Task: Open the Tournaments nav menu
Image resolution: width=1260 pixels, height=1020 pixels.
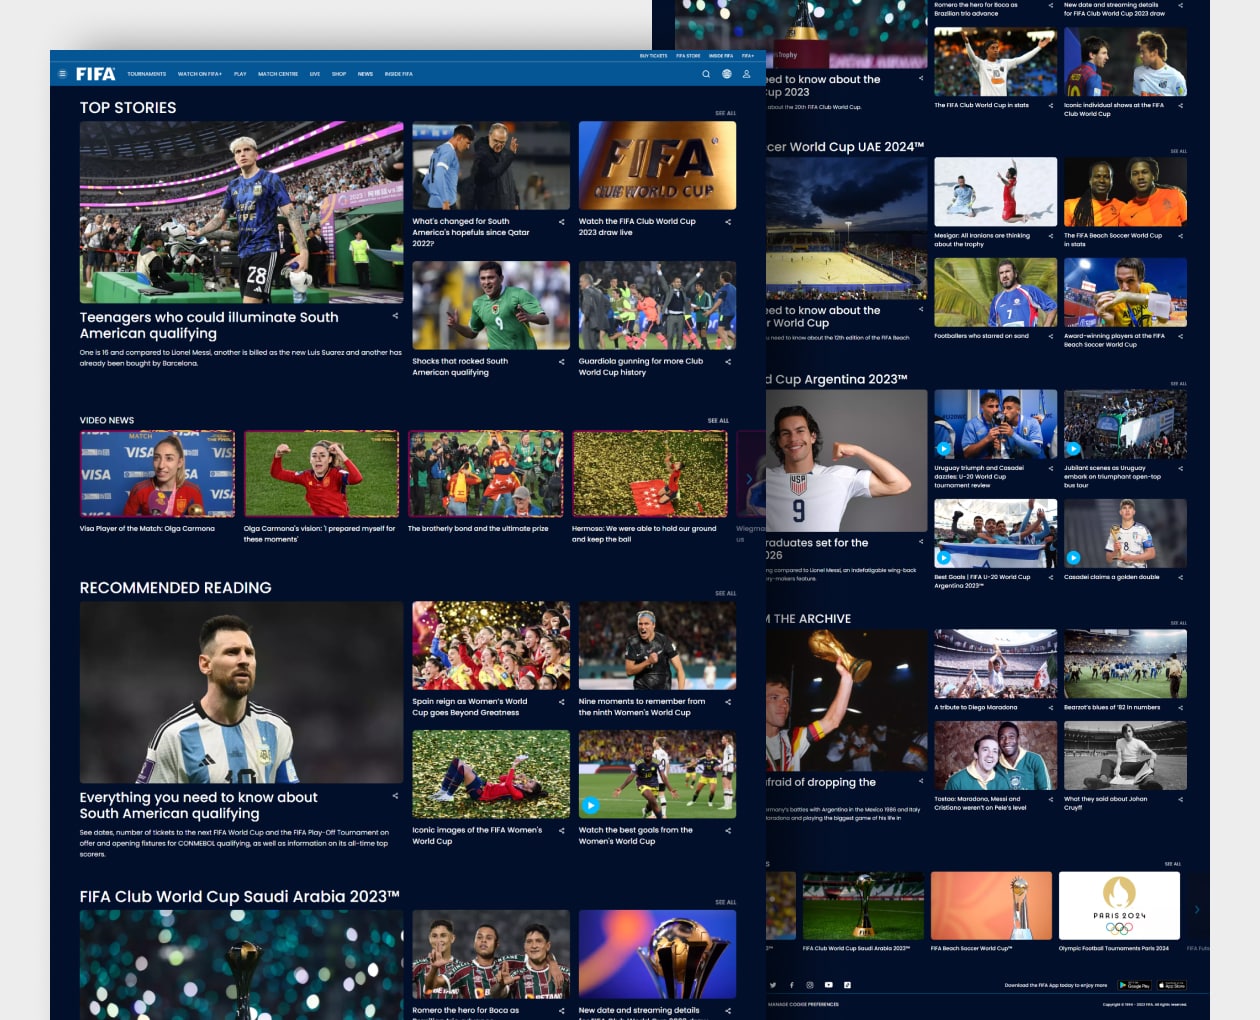Action: point(147,74)
